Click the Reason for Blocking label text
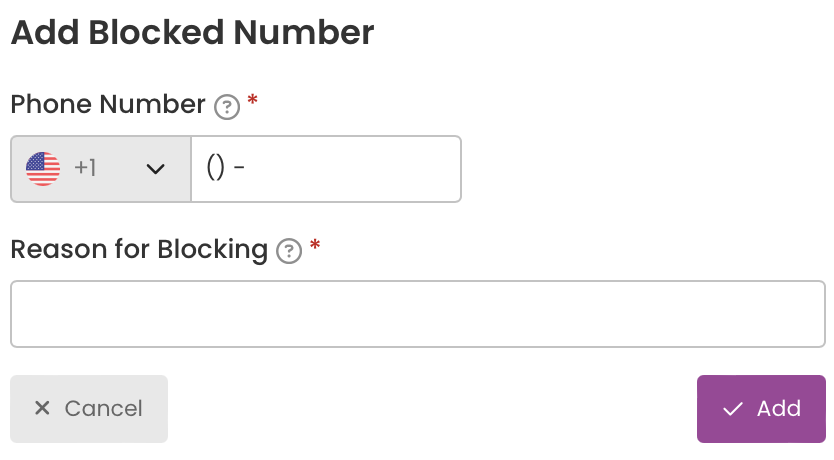This screenshot has width=834, height=460. pyautogui.click(x=139, y=250)
